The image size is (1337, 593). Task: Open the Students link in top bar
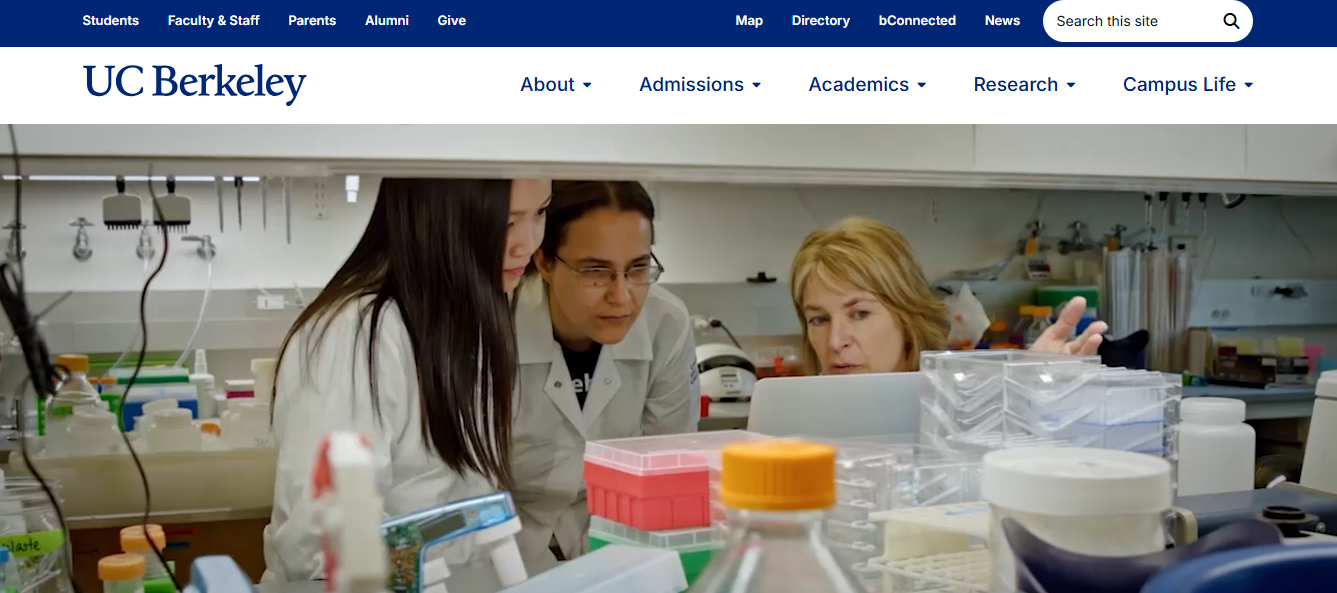click(x=110, y=21)
